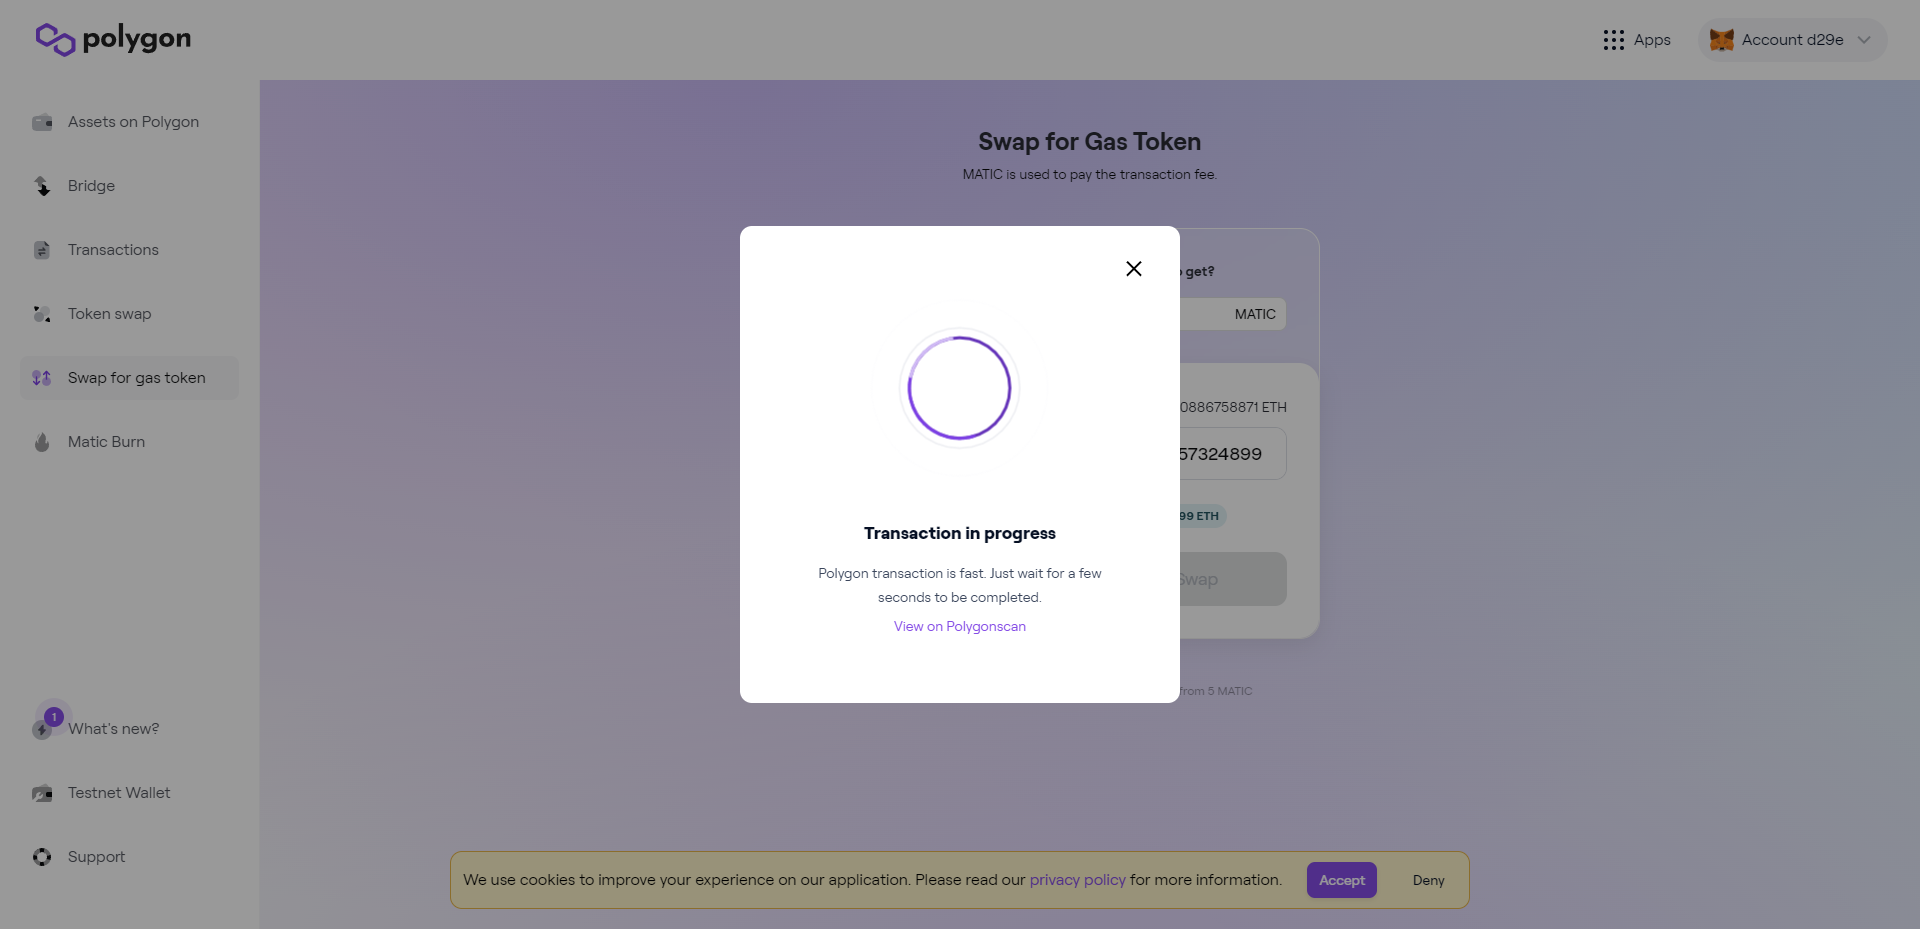Click the MetaMask fox account icon
Screen dimensions: 1920x929
point(1721,40)
